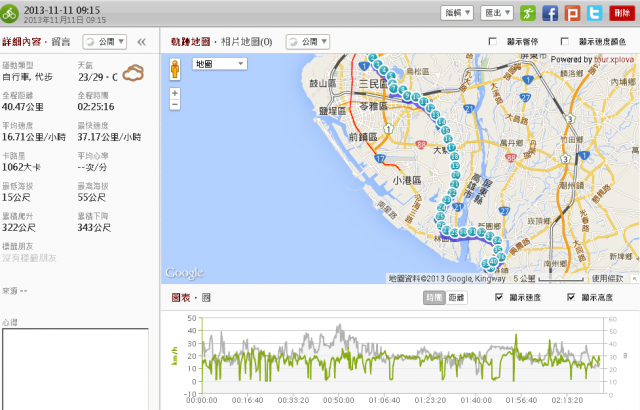This screenshot has width=640, height=410.
Task: Click the total time 02:25:16 value
Action: point(96,107)
